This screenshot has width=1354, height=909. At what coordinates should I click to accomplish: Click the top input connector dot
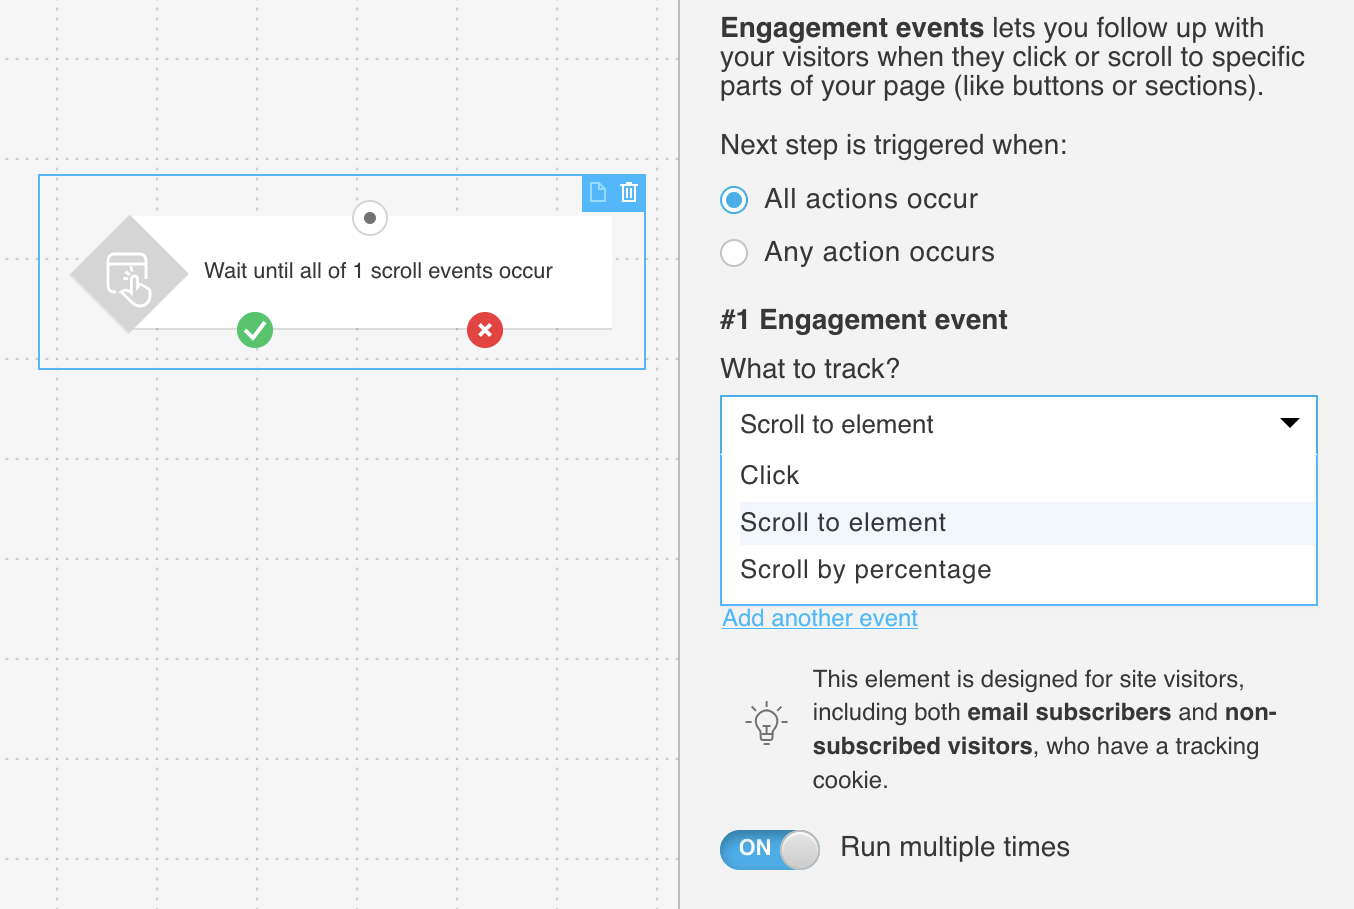pyautogui.click(x=370, y=218)
